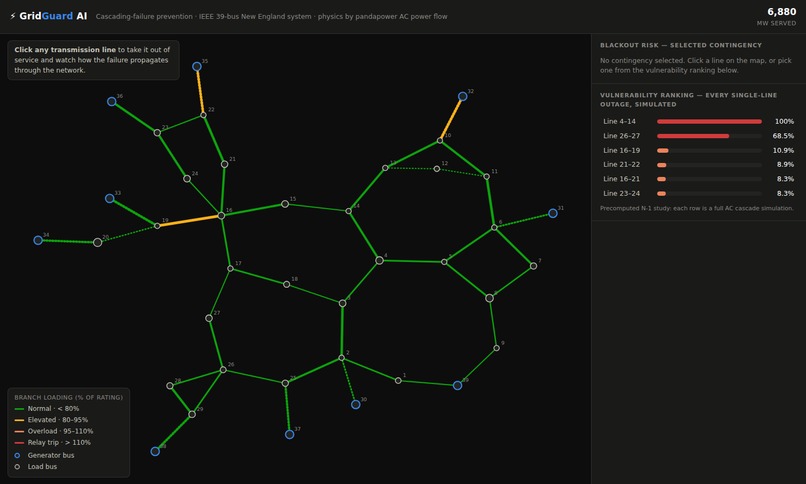Click the dotted line between bus 19 and 20
806x484 pixels.
click(x=127, y=234)
